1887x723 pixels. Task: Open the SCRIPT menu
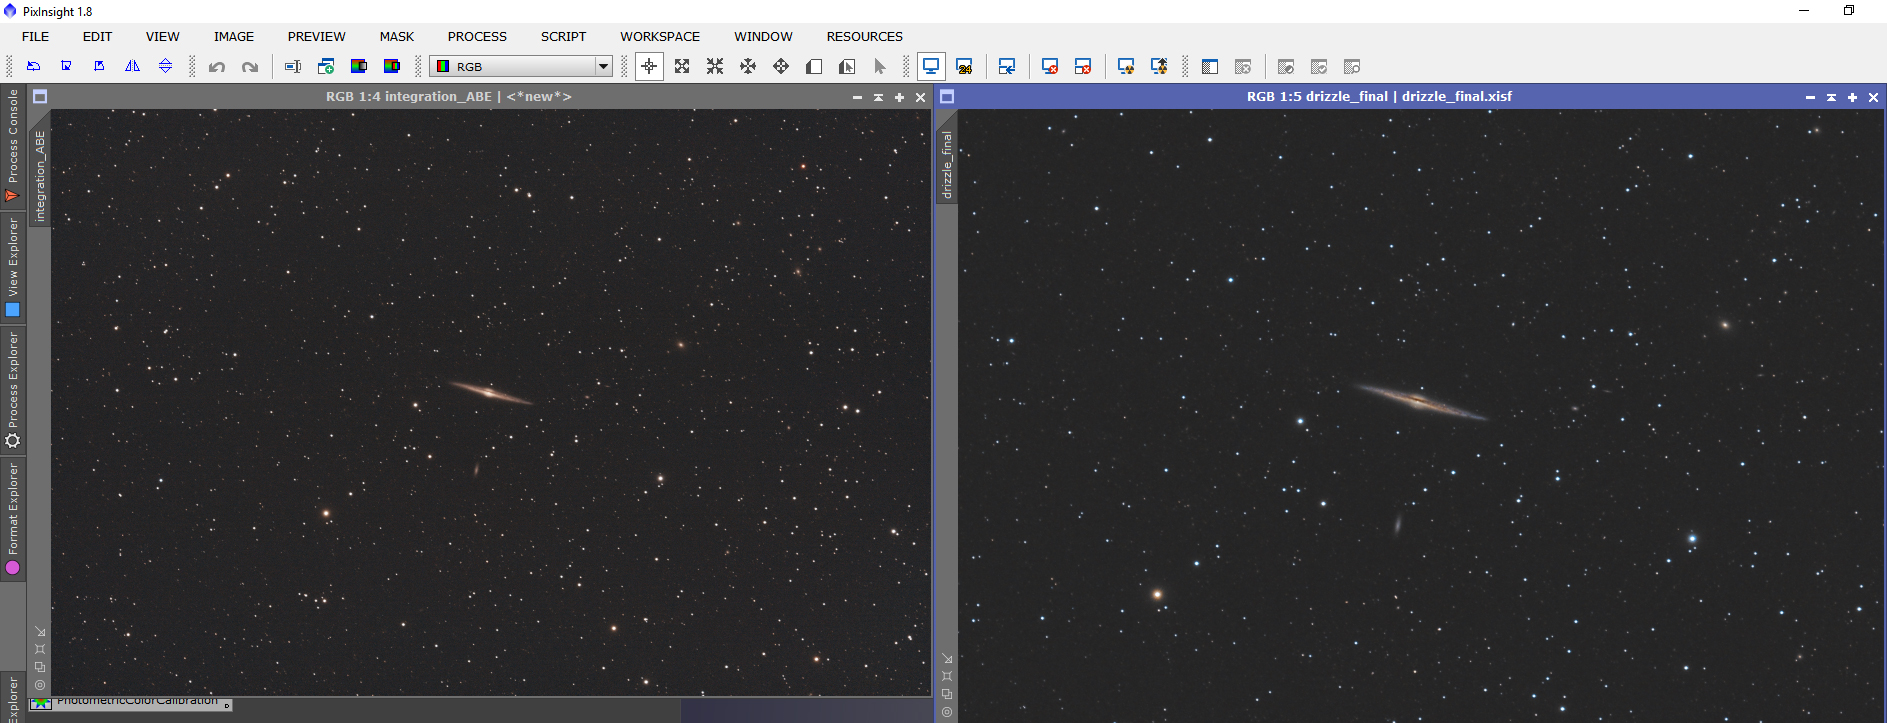click(563, 36)
